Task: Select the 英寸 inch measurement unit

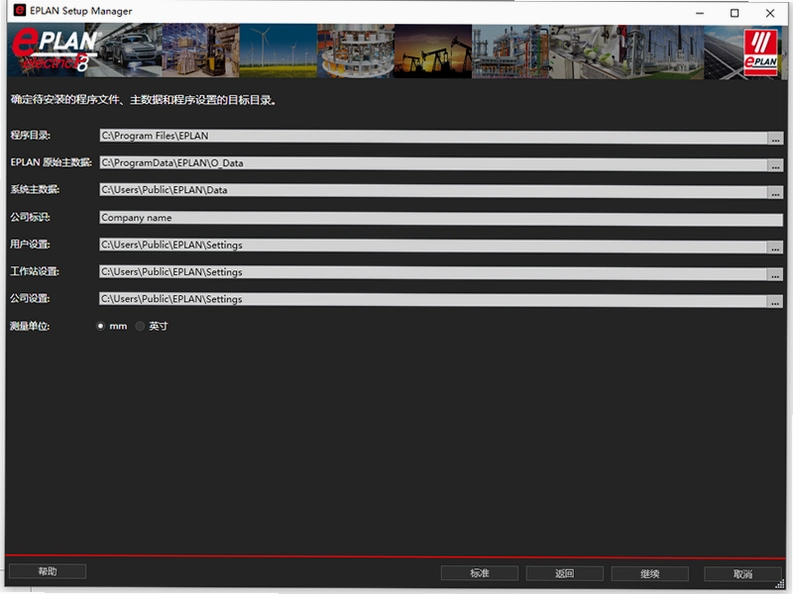Action: click(x=140, y=326)
